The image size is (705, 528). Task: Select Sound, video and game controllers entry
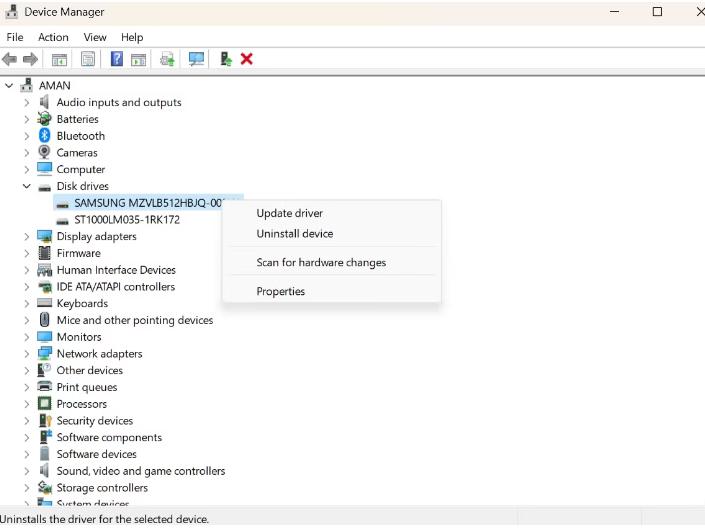[x=140, y=471]
